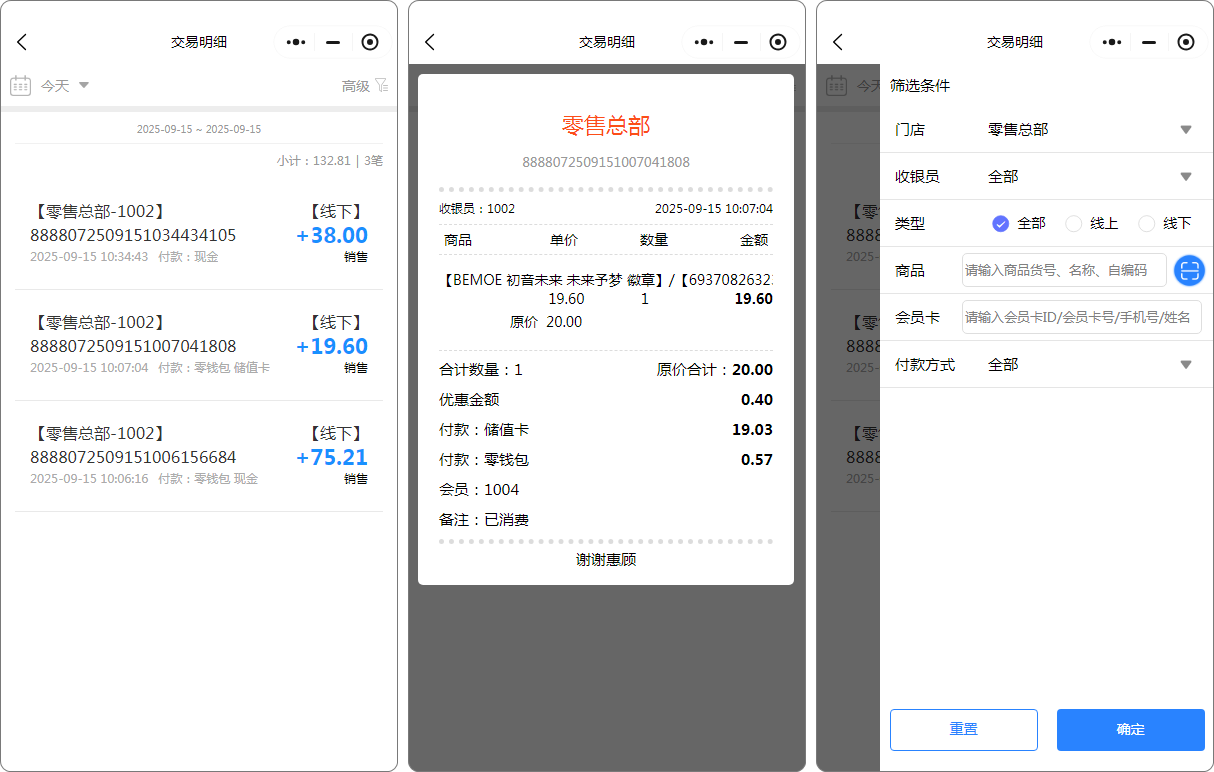Screen dimensions: 1214x772
Task: Go back using left panel back arrow
Action: click(x=22, y=42)
